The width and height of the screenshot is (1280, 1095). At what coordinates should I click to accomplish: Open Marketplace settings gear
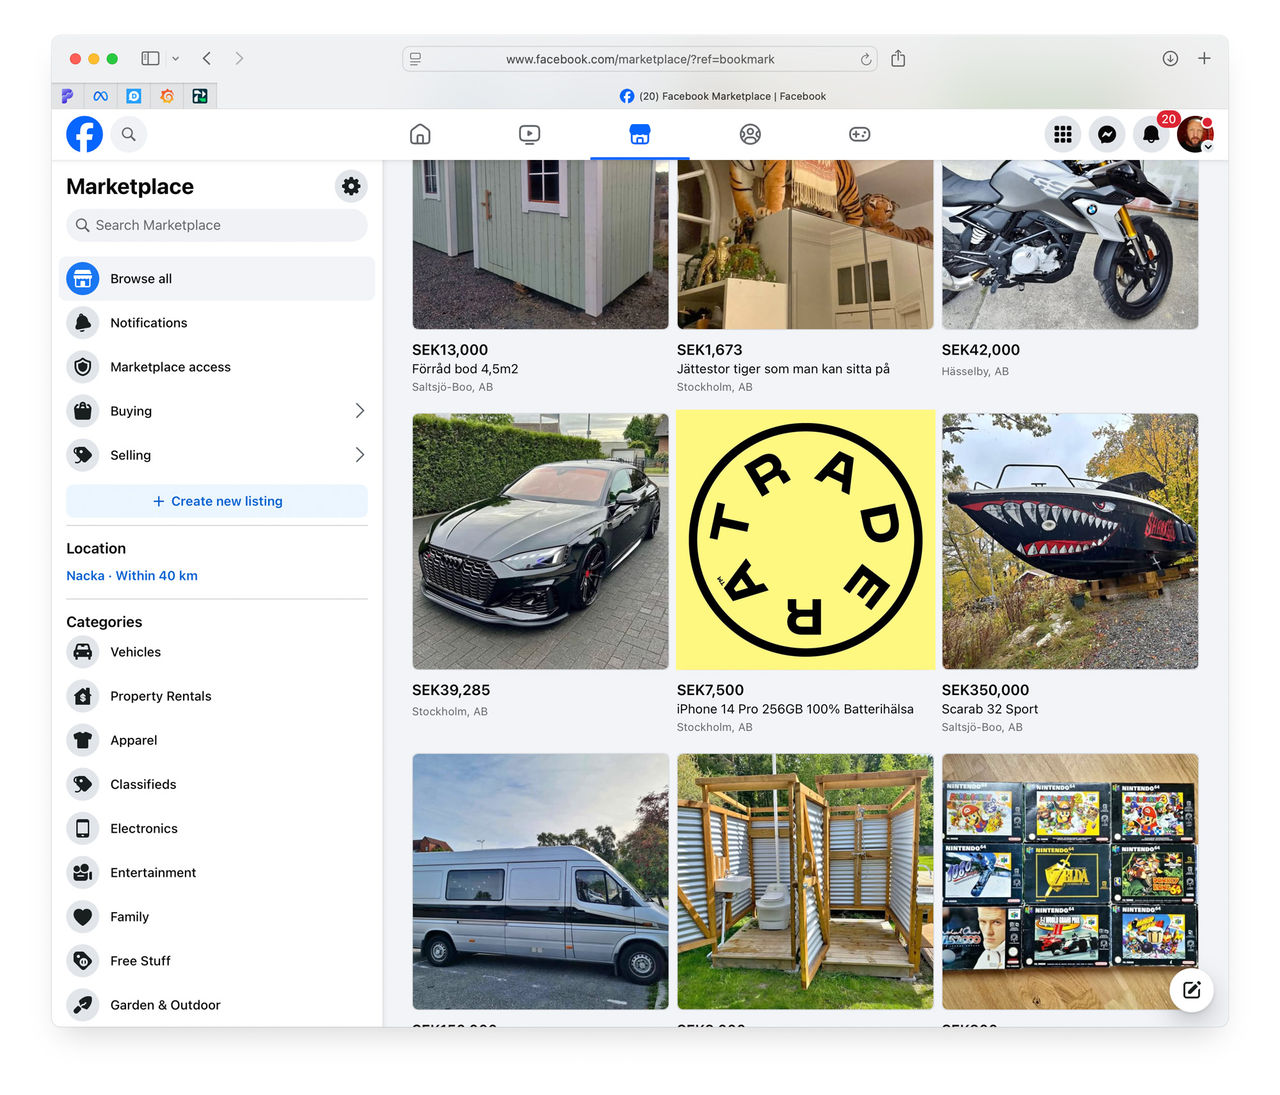(351, 186)
